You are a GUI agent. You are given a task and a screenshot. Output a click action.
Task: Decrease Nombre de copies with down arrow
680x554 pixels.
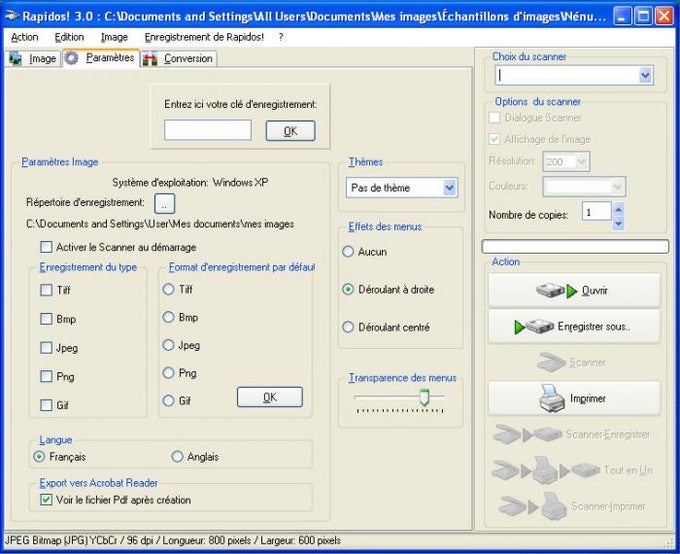[x=618, y=224]
